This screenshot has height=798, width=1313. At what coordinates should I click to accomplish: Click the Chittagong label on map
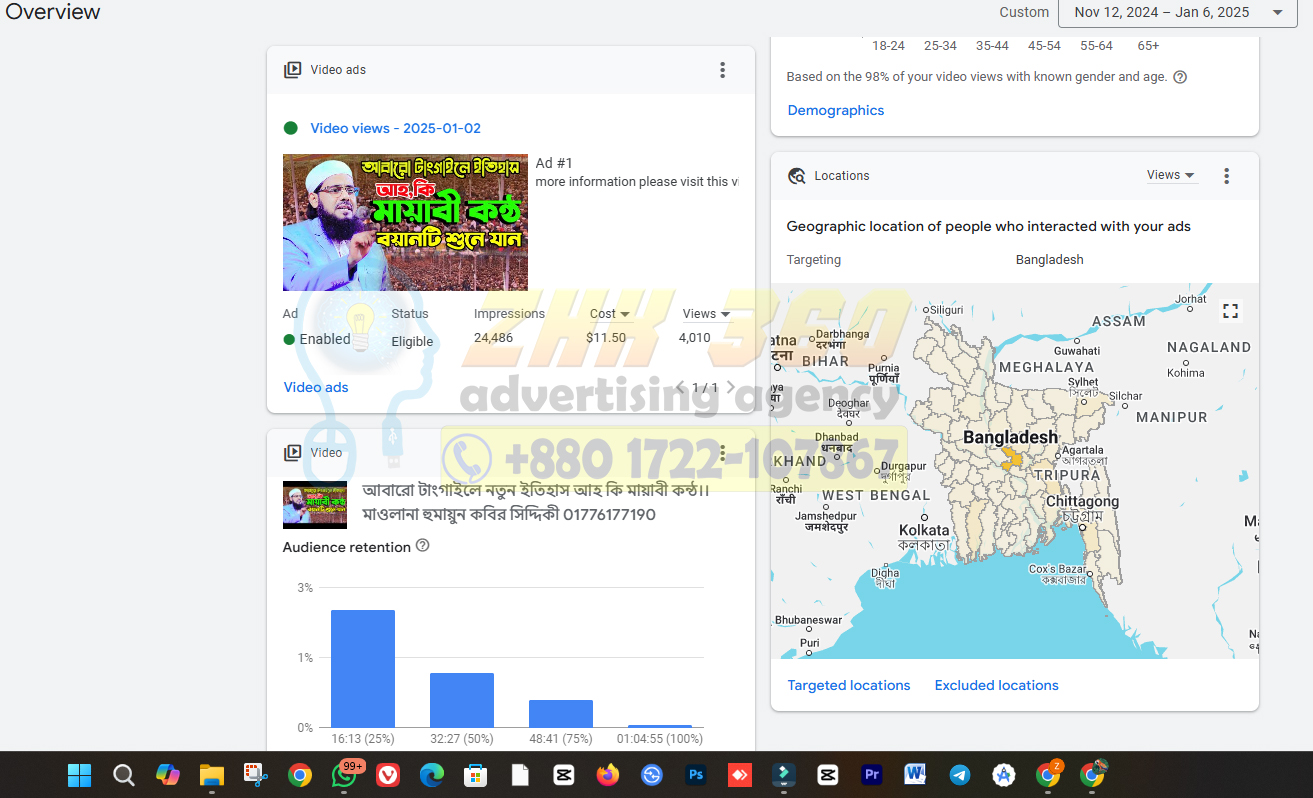[x=1083, y=502]
